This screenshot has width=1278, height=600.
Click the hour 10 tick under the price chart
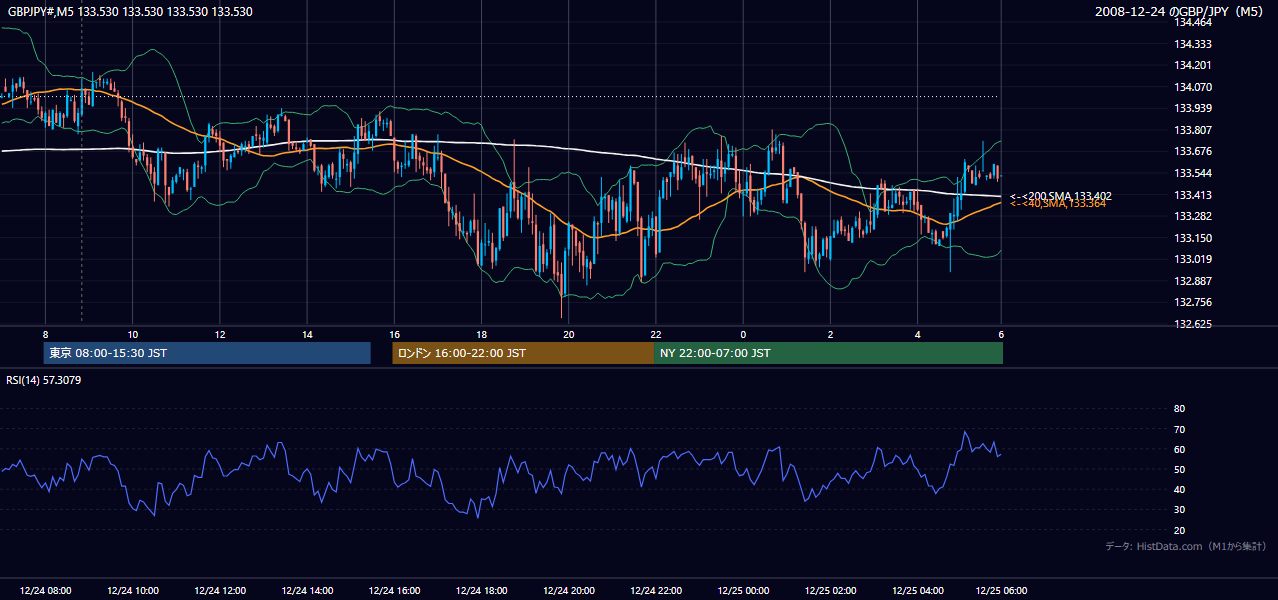132,334
